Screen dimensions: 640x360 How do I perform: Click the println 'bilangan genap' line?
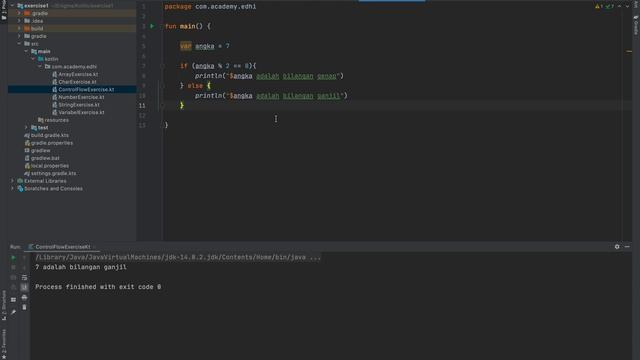269,76
